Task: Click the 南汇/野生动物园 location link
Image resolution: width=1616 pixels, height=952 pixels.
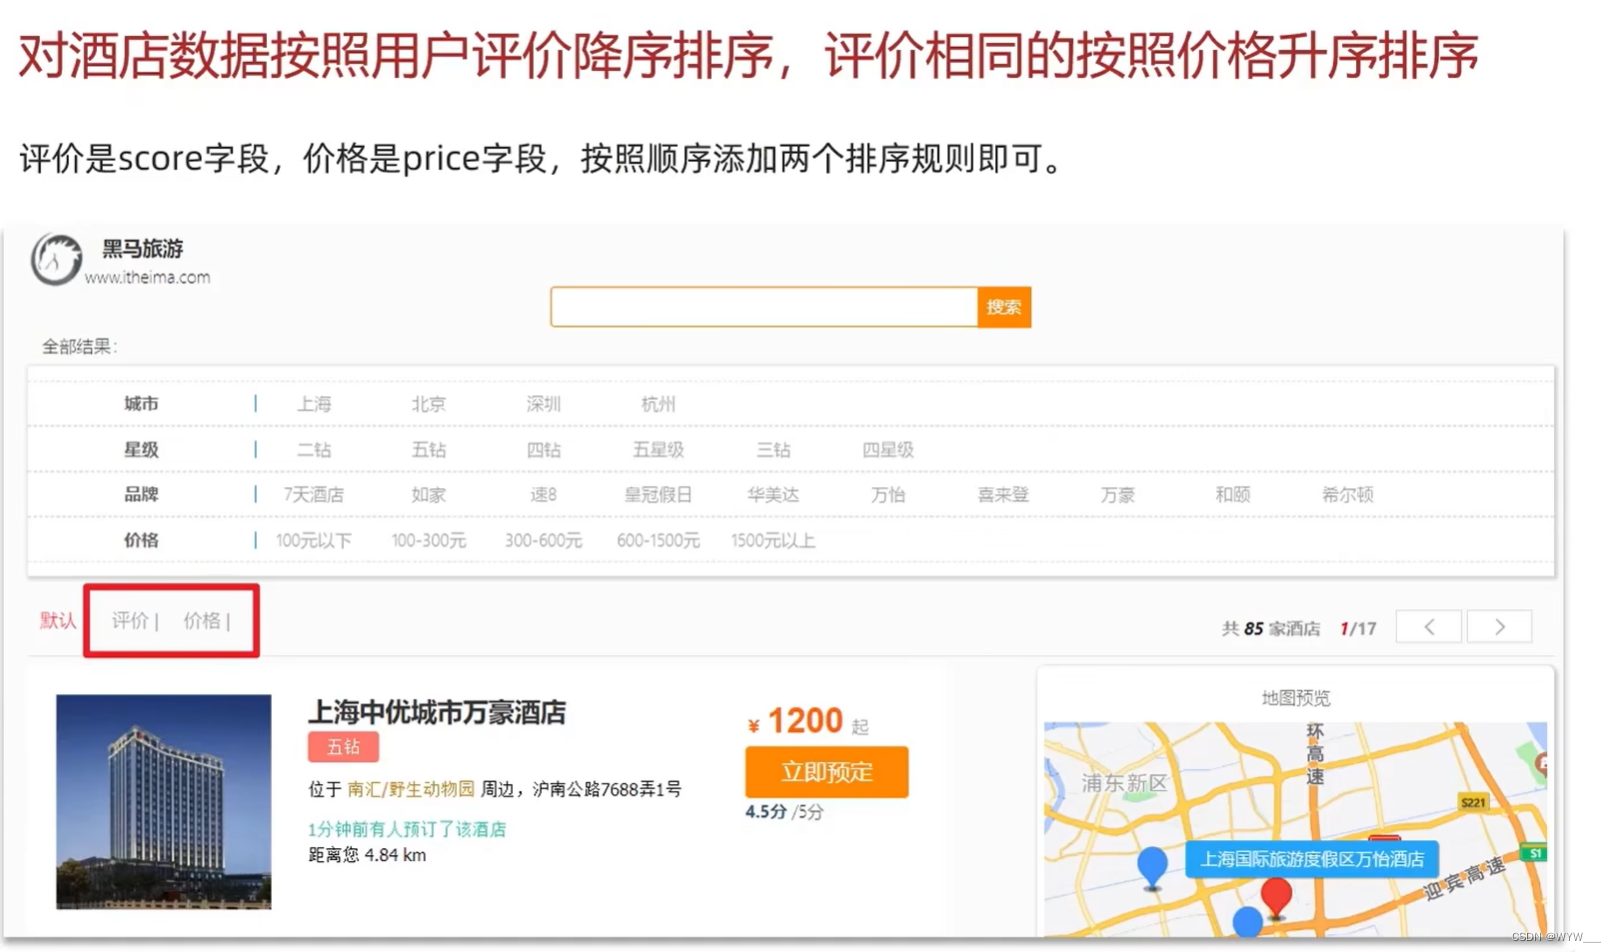Action: (411, 789)
